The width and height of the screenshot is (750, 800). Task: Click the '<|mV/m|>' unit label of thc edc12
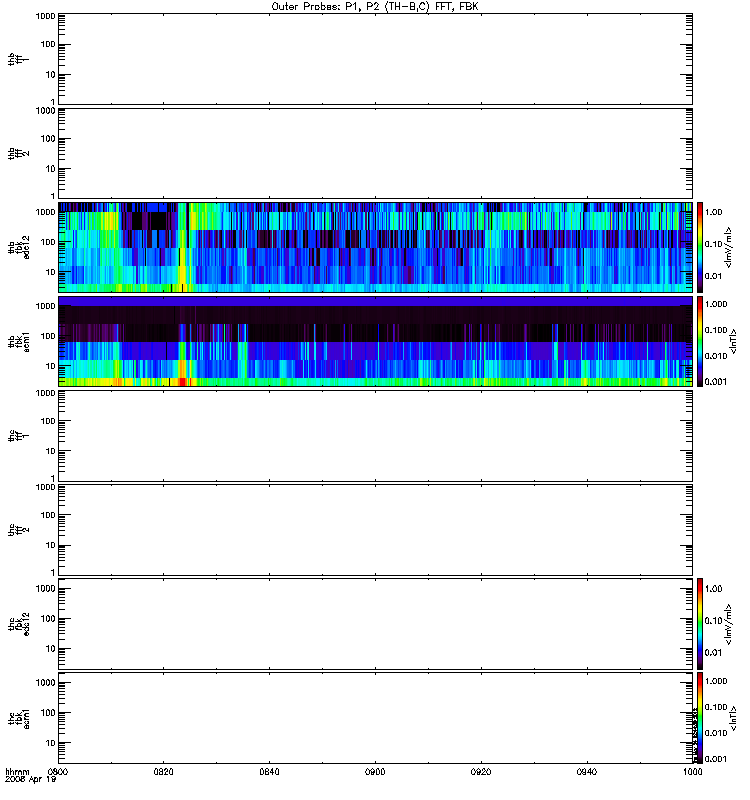click(729, 624)
